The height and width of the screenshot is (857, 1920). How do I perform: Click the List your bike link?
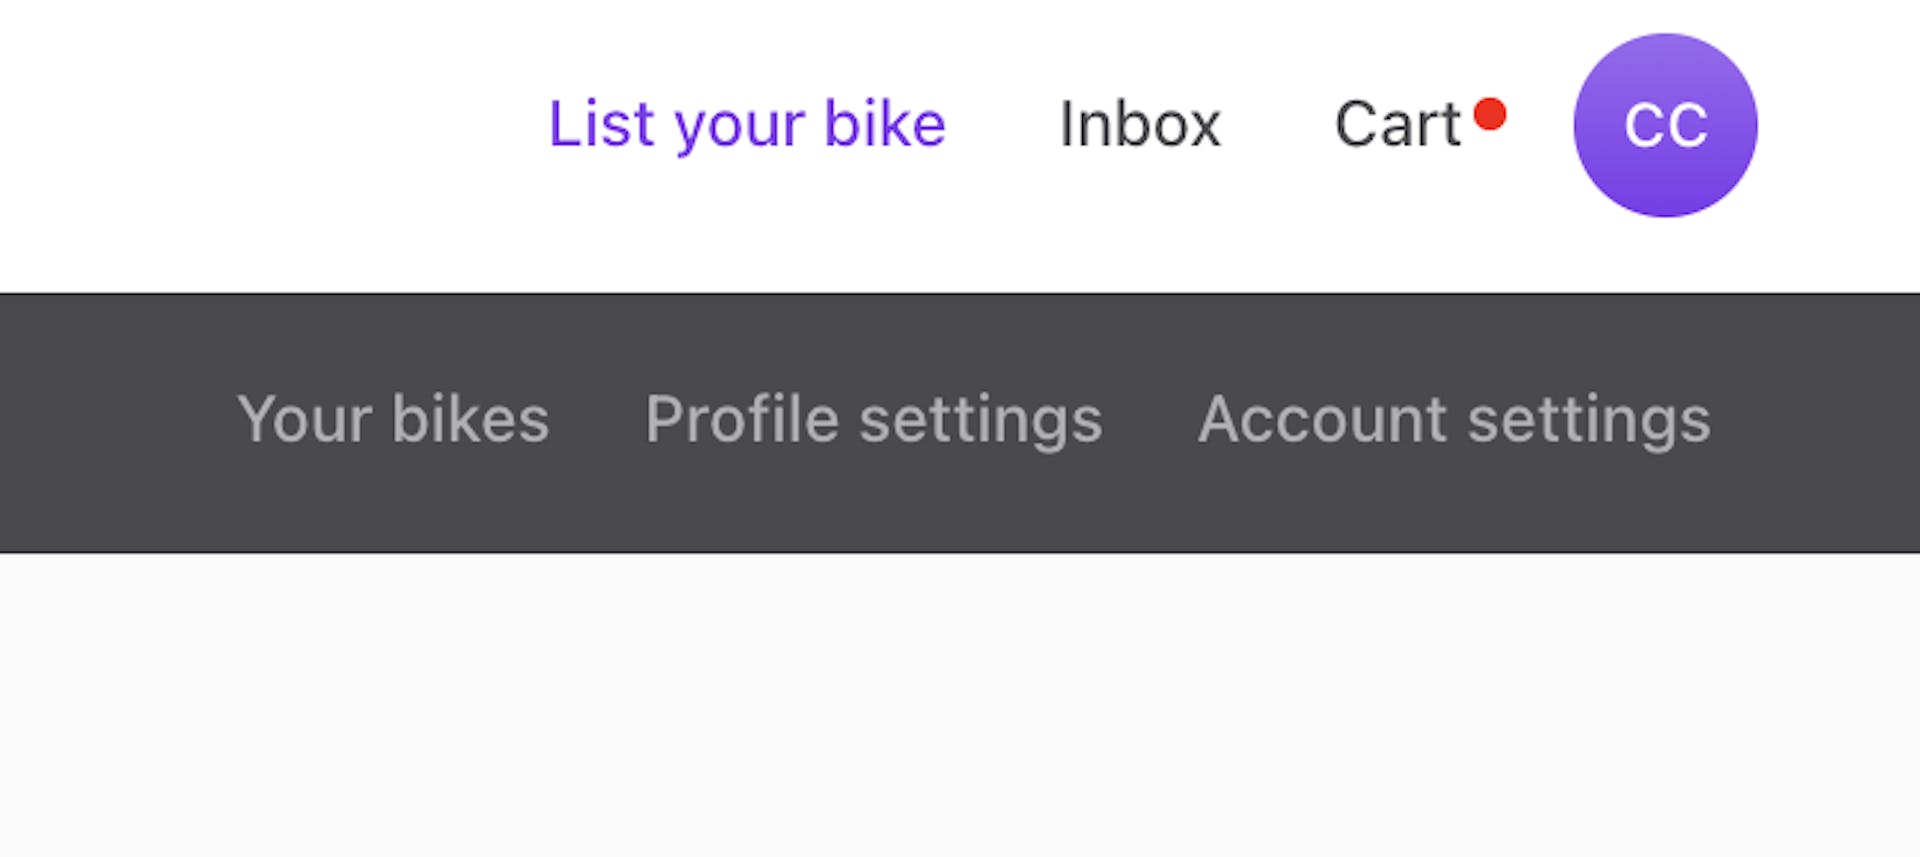(x=747, y=125)
